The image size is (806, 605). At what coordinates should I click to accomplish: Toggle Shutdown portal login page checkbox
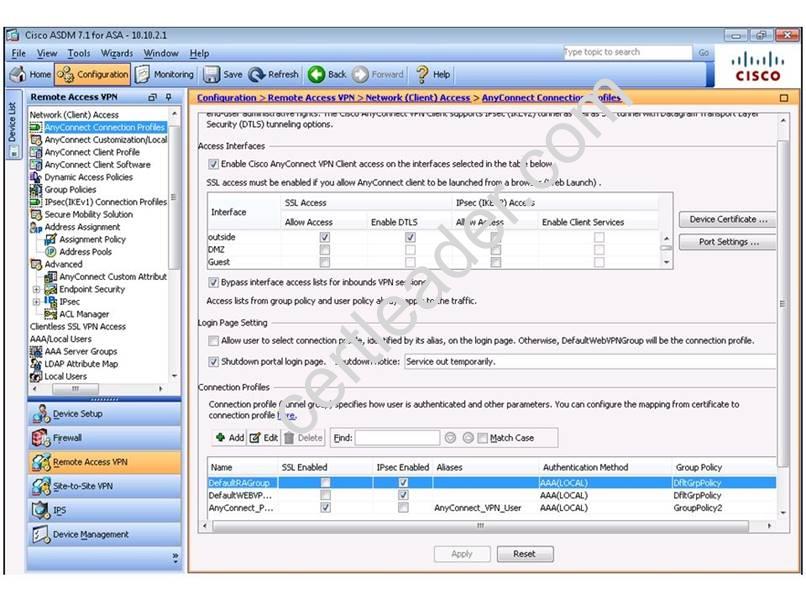click(x=213, y=362)
